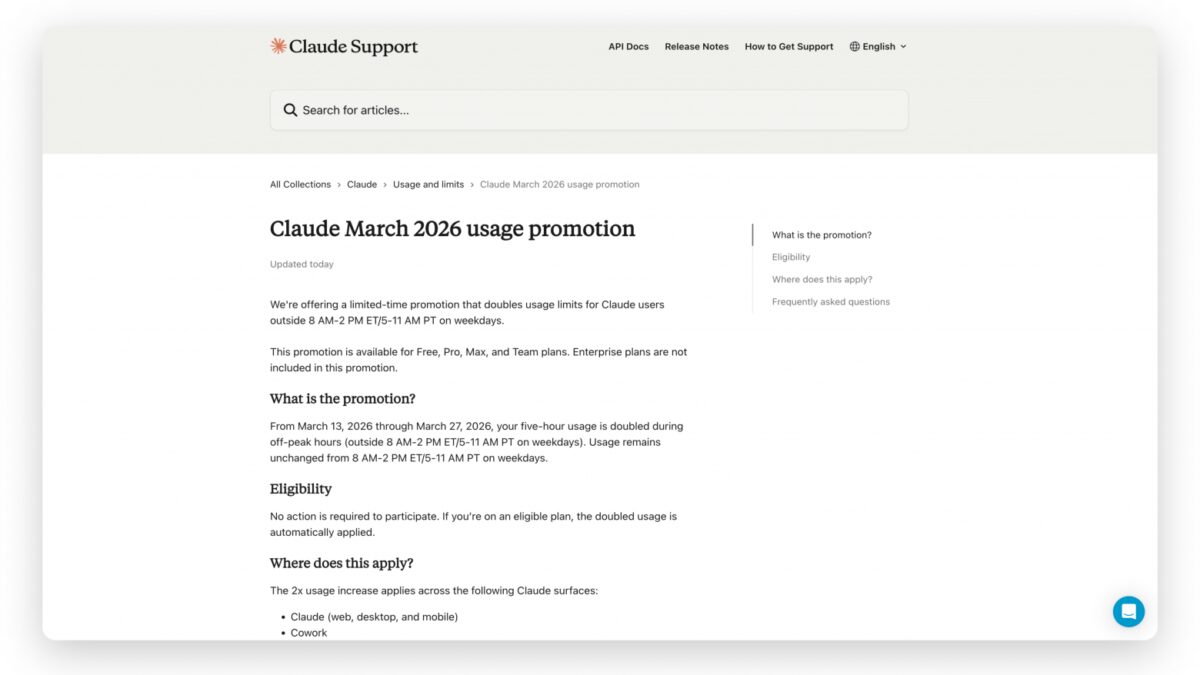Open the Intercom chat bubble
This screenshot has height=675, width=1200.
1129,611
